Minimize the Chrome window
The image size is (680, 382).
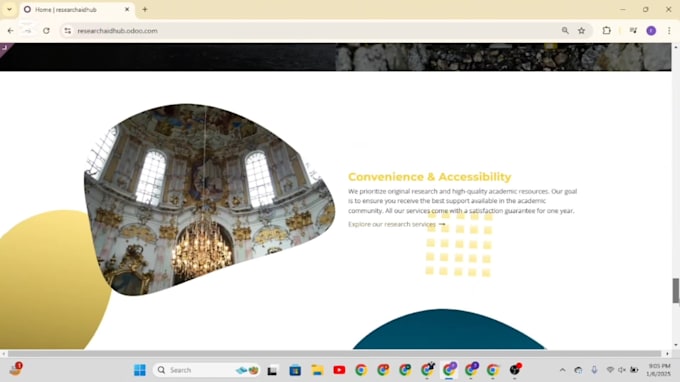coord(623,9)
